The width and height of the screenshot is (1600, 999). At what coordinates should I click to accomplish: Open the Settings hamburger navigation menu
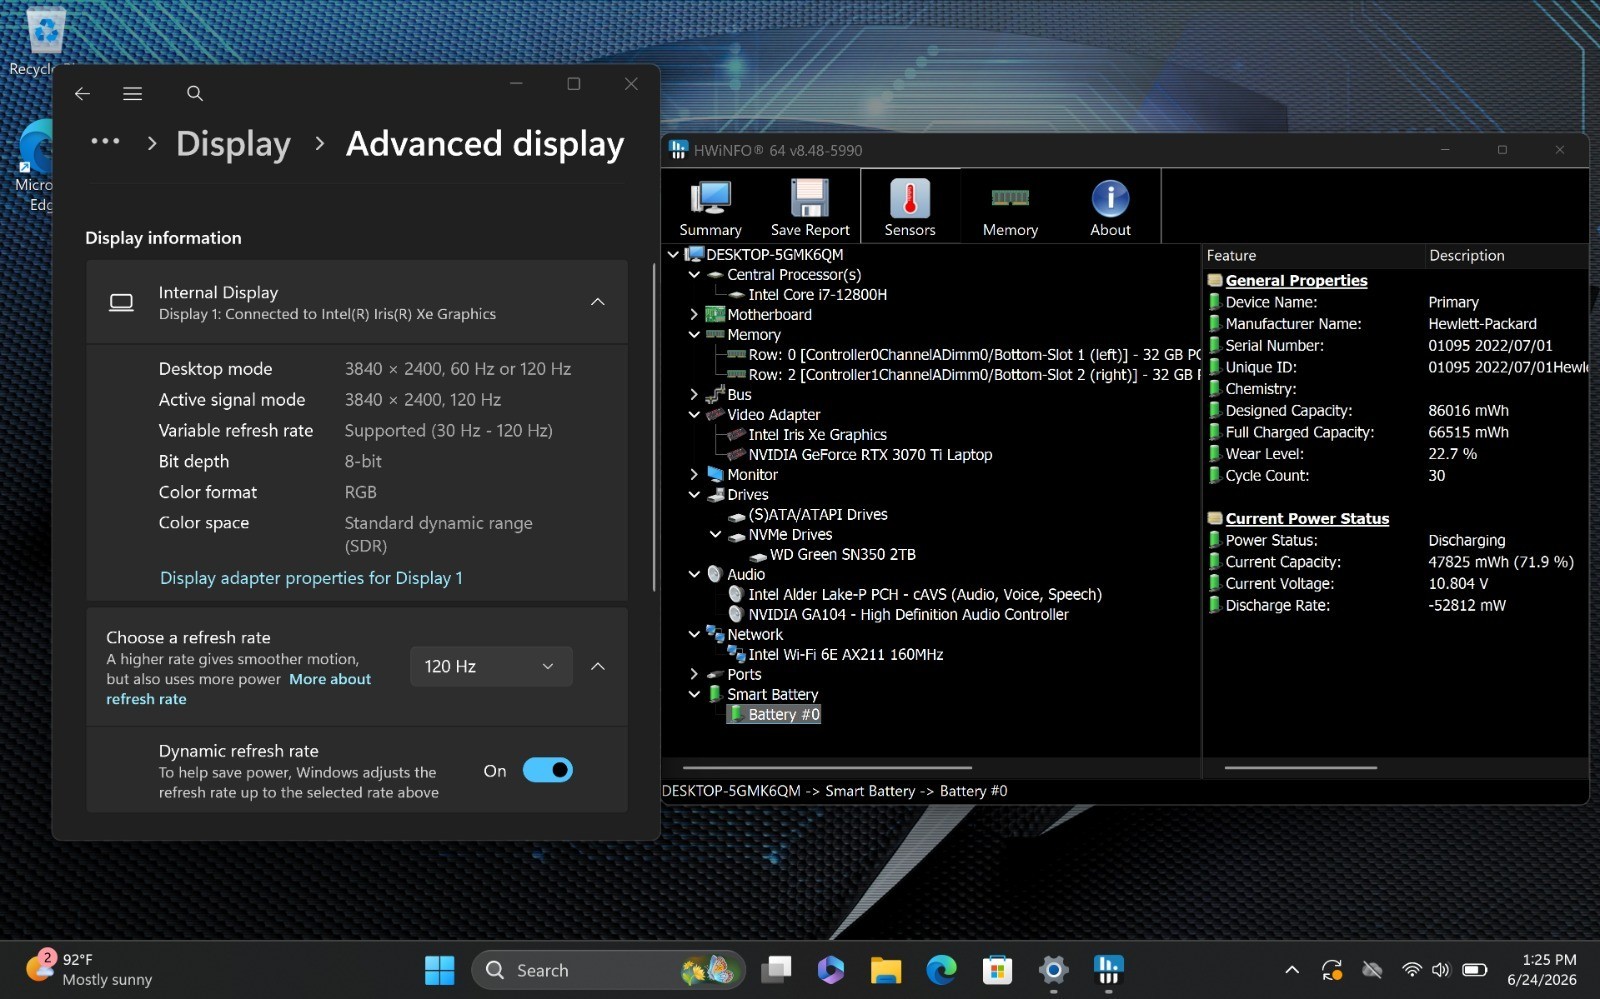(132, 93)
